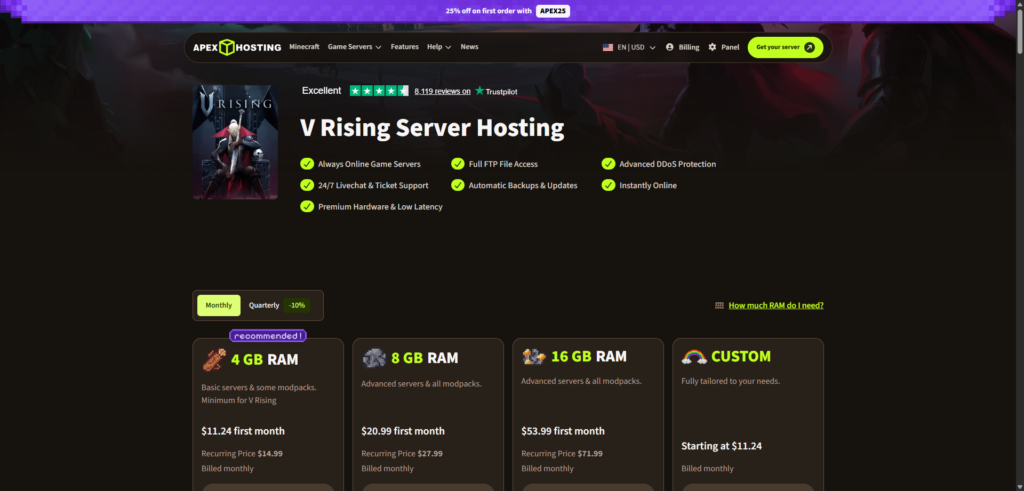
Task: Click Recurring Price $14.99 text
Action: point(242,453)
